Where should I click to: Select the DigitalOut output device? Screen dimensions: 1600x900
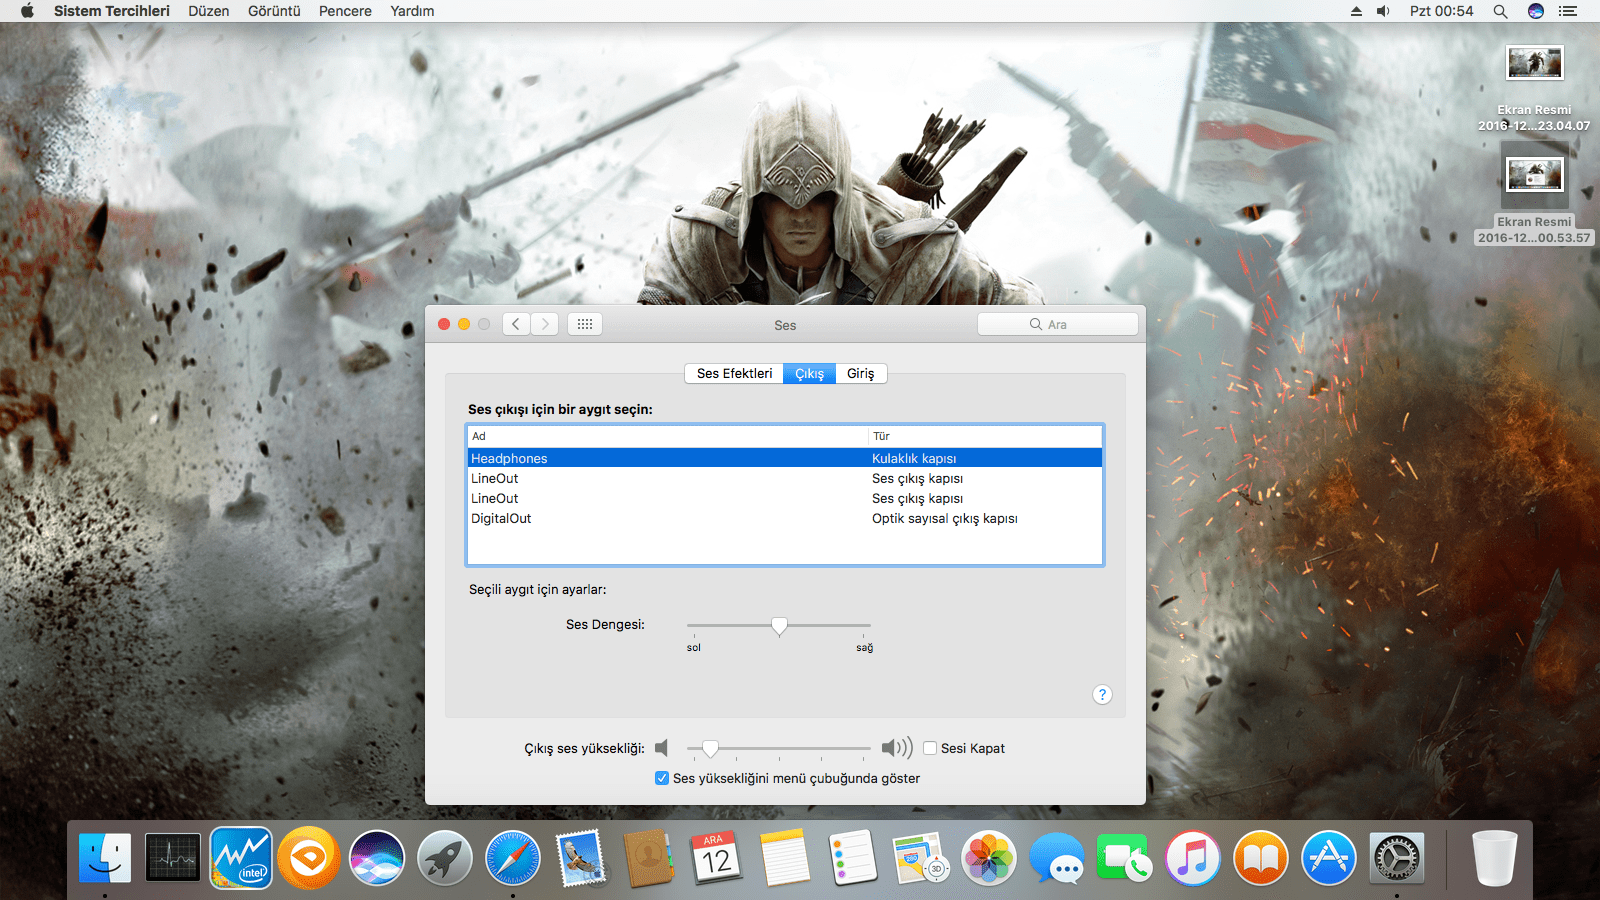[785, 518]
